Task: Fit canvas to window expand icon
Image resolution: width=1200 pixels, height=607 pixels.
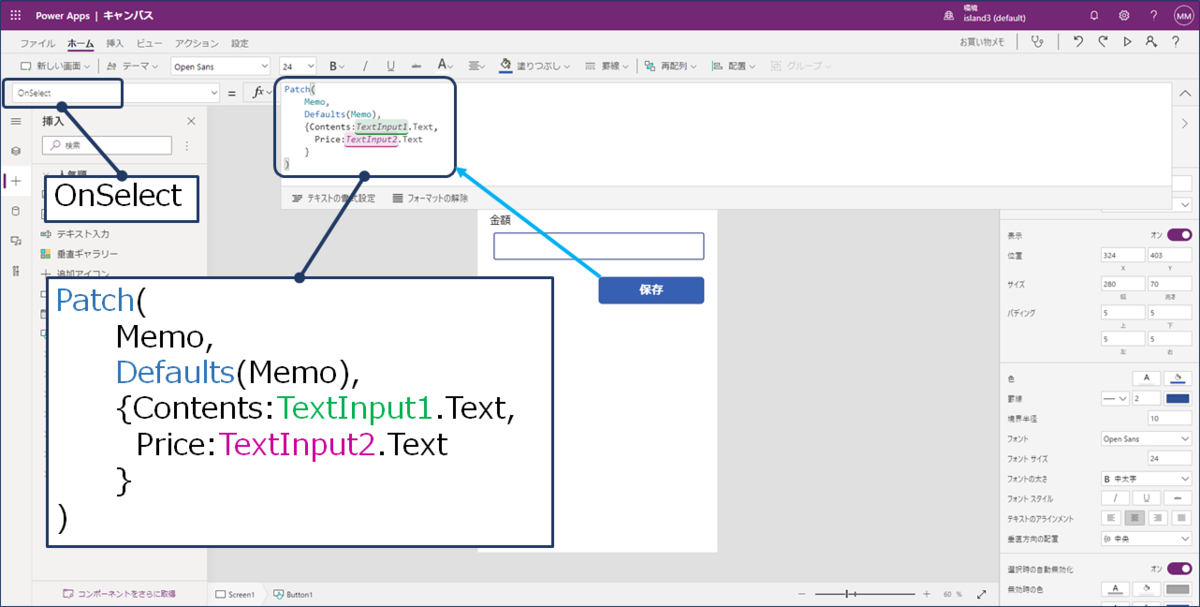Action: pos(981,594)
